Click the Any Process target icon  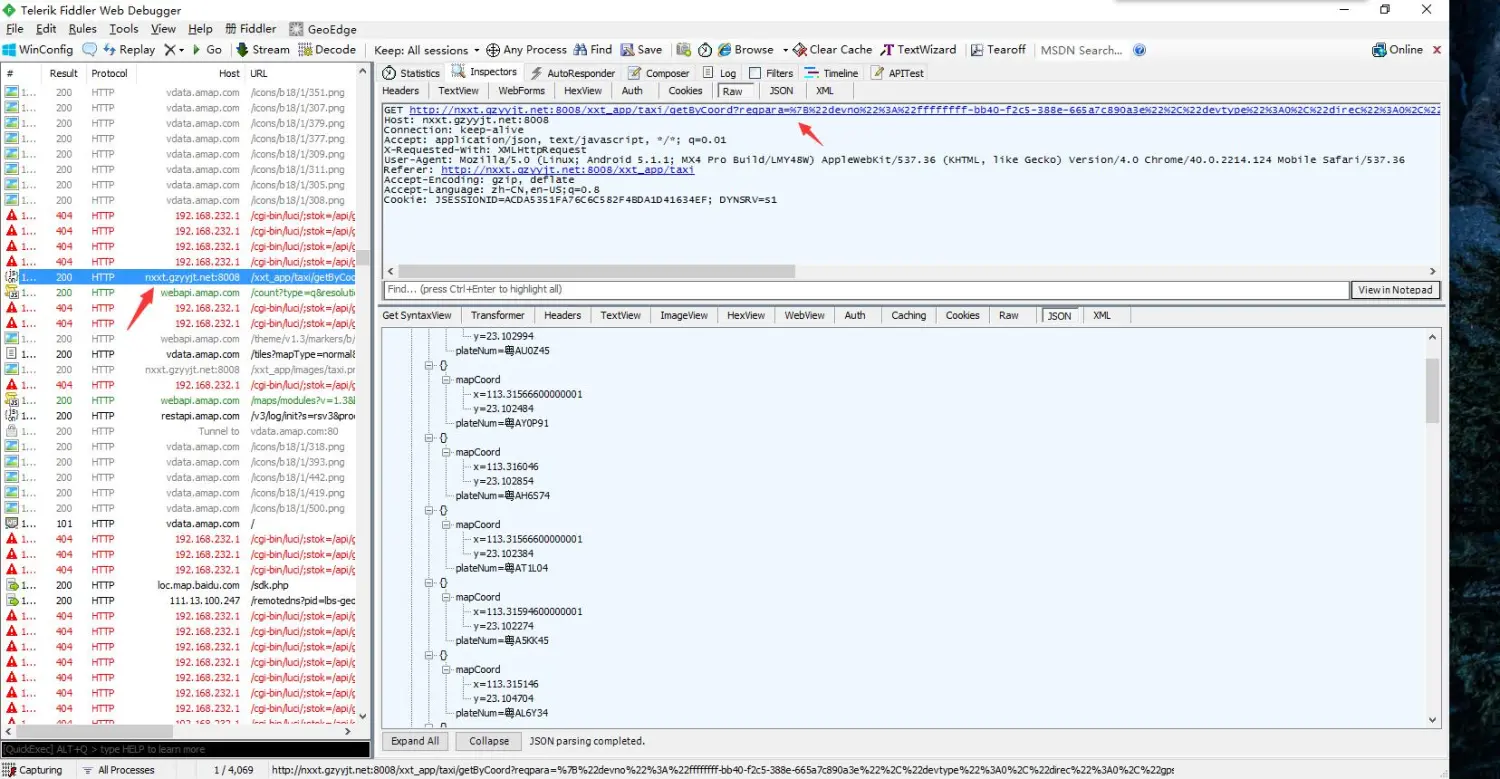pos(494,49)
